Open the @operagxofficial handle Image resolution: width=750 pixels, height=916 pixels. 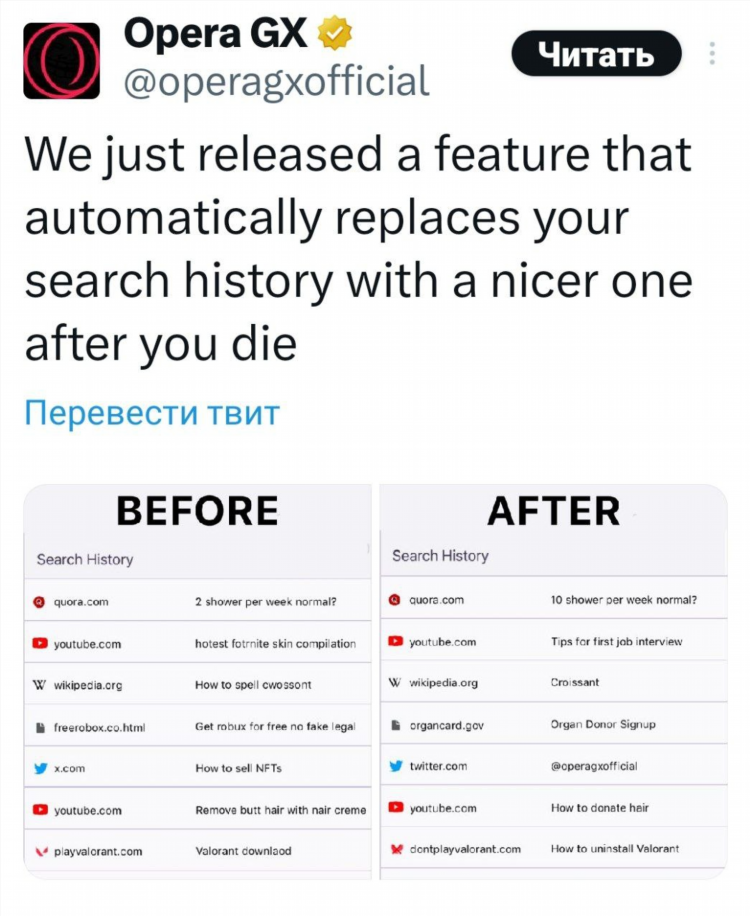tap(277, 81)
